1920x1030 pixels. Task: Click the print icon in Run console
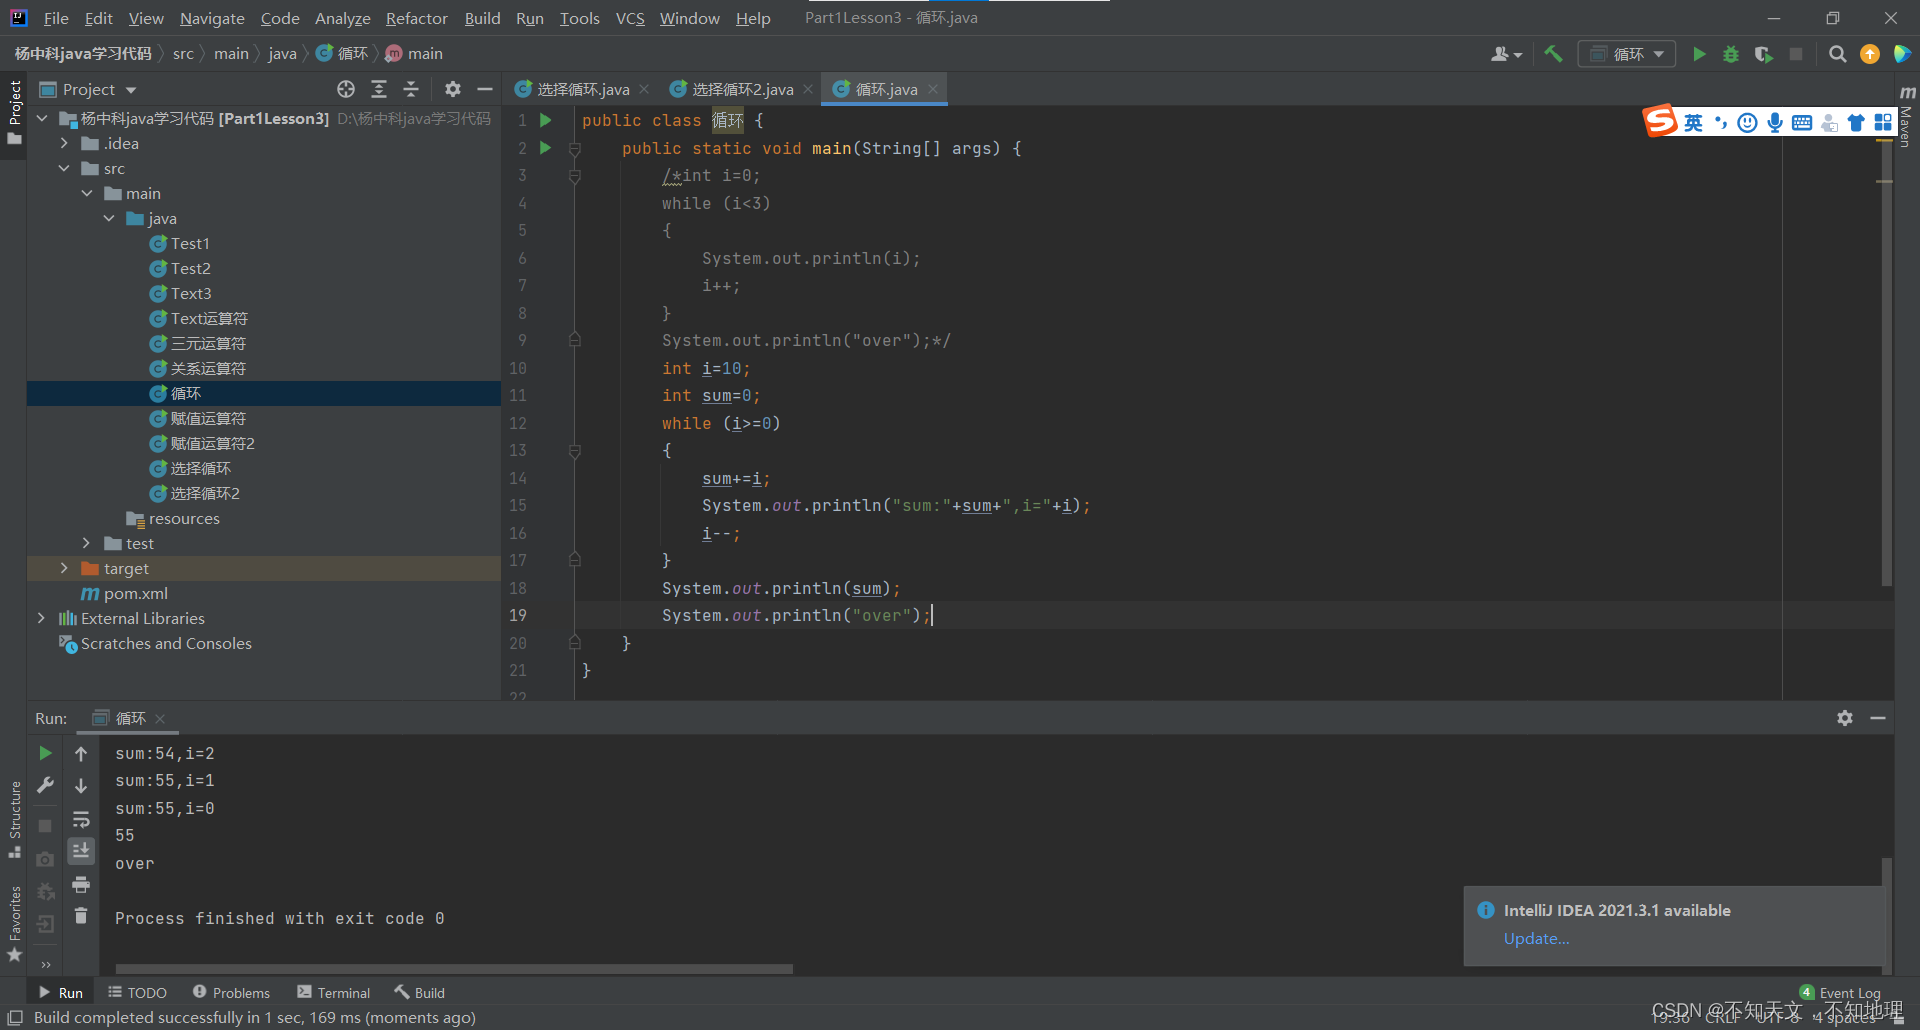(x=81, y=884)
